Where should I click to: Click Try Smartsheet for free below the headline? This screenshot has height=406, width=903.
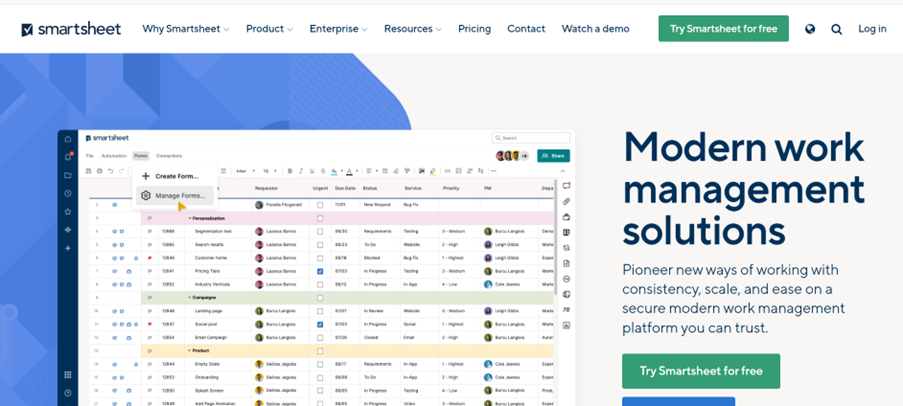click(x=701, y=371)
